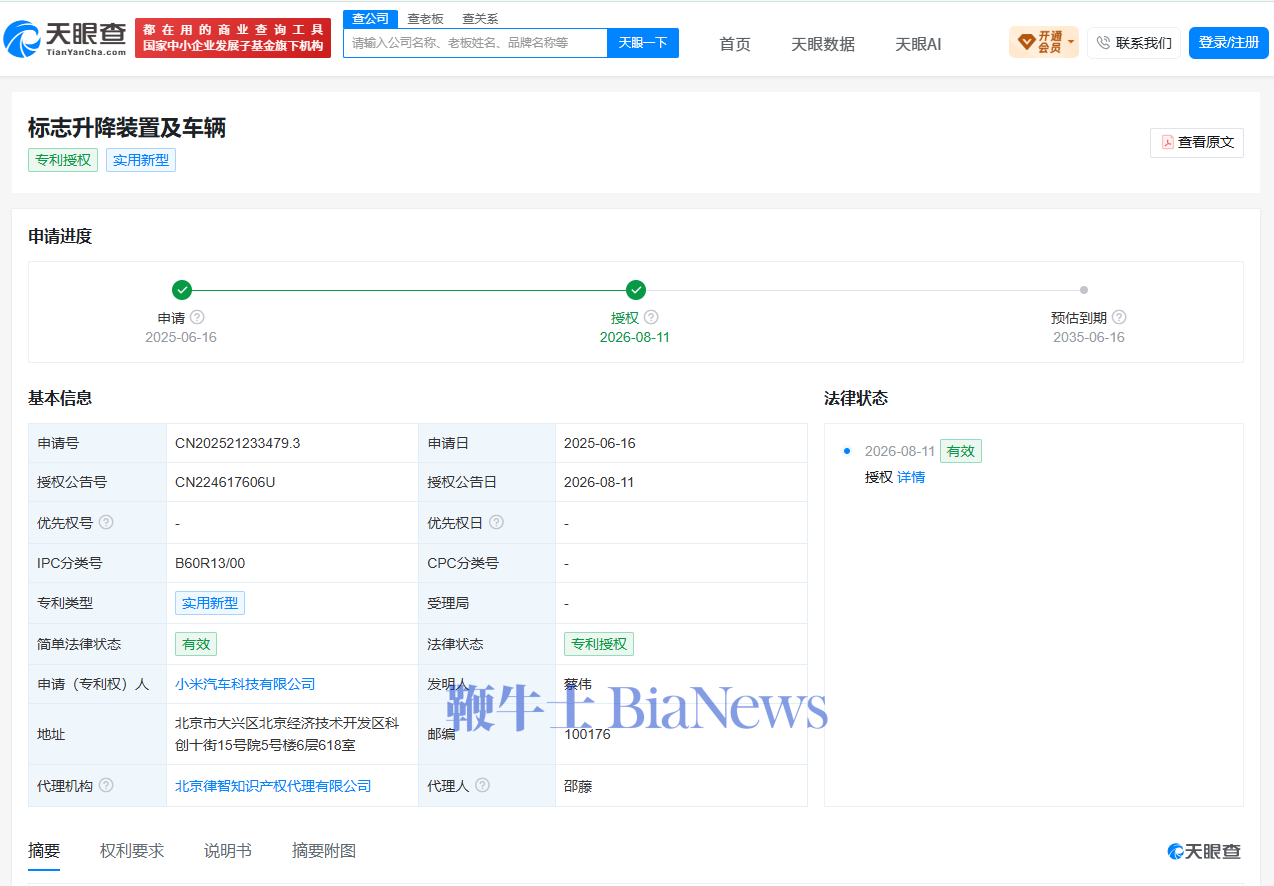Click the blue bullet at legal status 2026-08-11
This screenshot has width=1274, height=886.
click(847, 452)
